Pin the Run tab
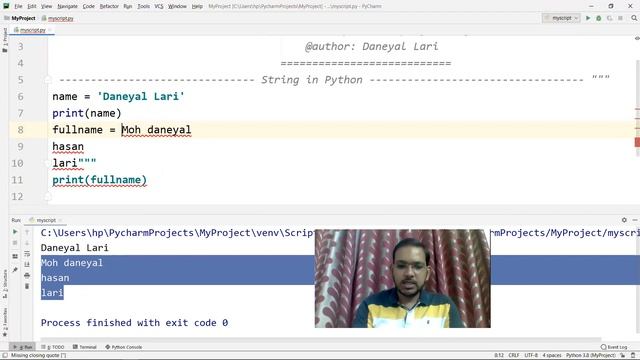Screen dimensions: 640x360 (15, 270)
